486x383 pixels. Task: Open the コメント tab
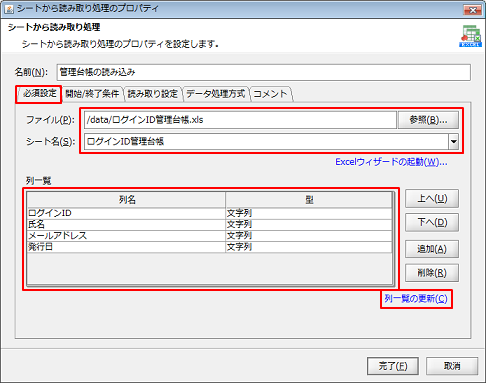[x=270, y=94]
